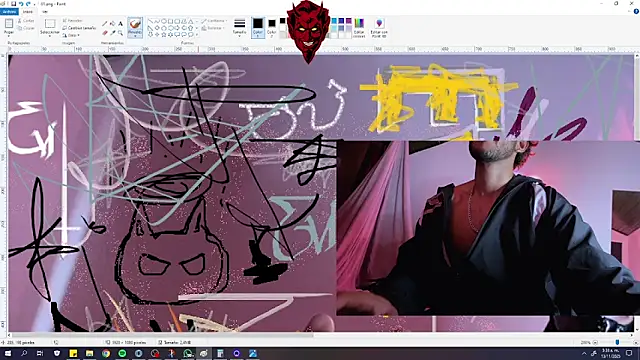Select the Line shape in shapes gallery
This screenshot has width=640, height=360.
point(151,21)
